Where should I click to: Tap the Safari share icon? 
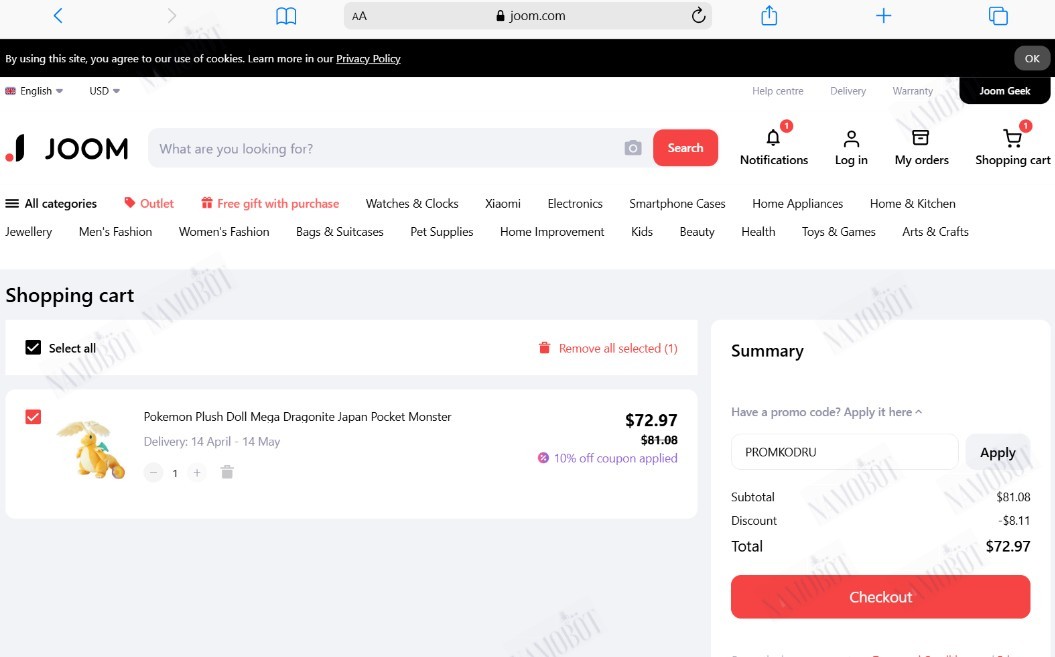coord(769,15)
